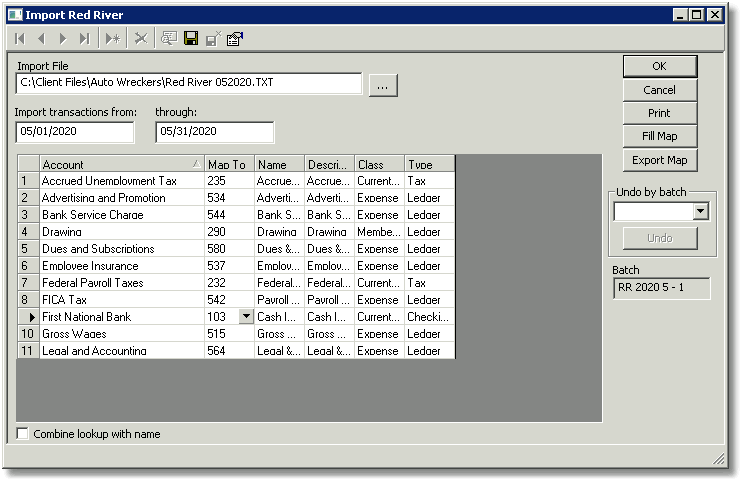Open Map To dropdown for First National Bank
The width and height of the screenshot is (743, 483).
click(x=246, y=316)
